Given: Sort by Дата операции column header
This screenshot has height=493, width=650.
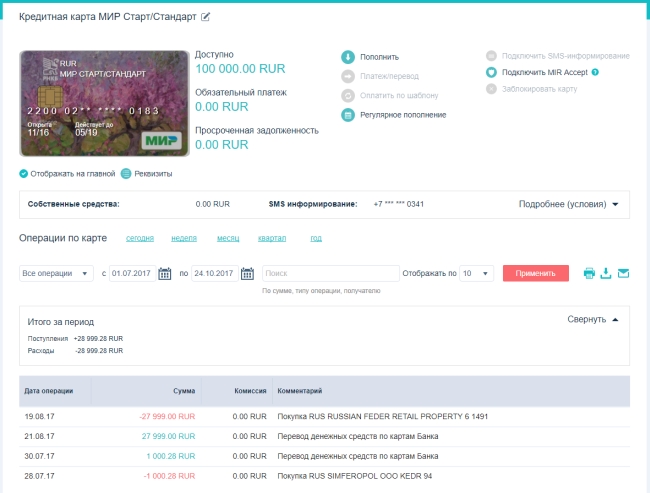Looking at the screenshot, I should click(x=49, y=391).
